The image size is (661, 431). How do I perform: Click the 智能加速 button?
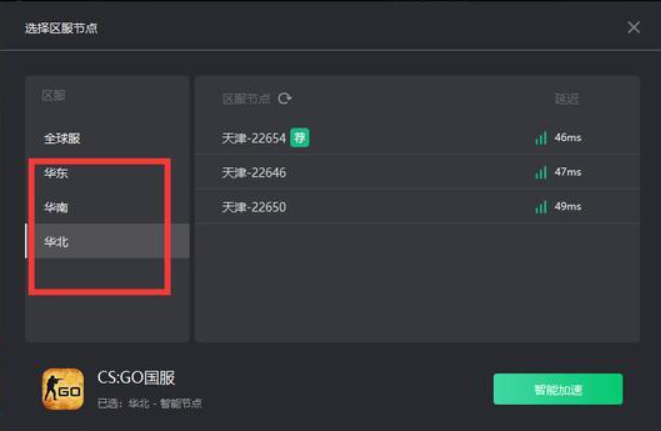(558, 389)
